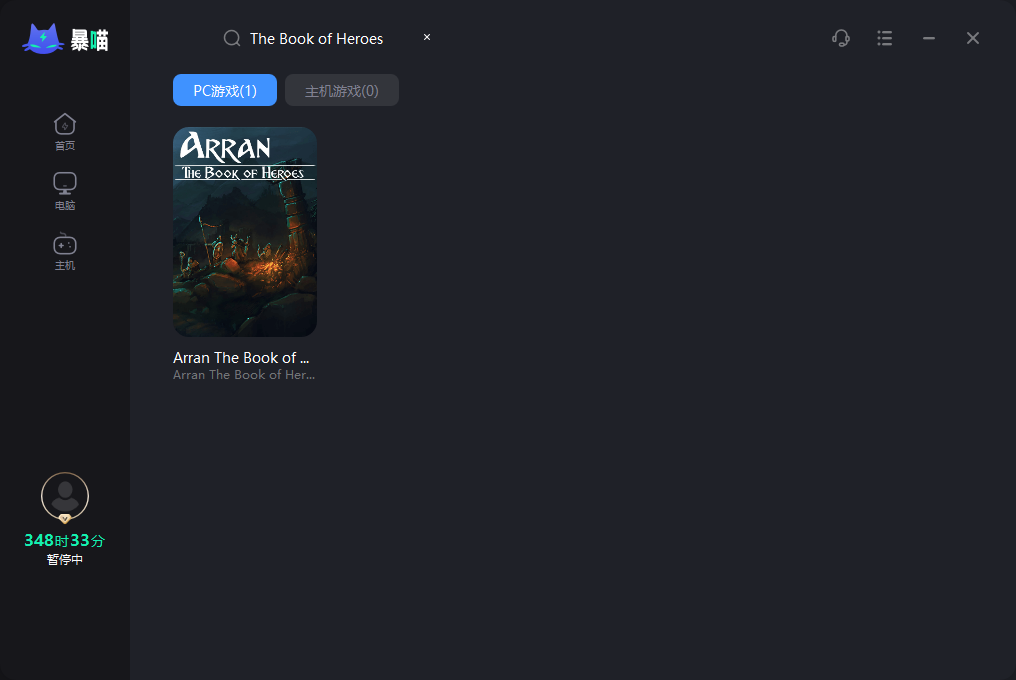This screenshot has width=1016, height=680.
Task: Open customer support headset icon
Action: [841, 38]
